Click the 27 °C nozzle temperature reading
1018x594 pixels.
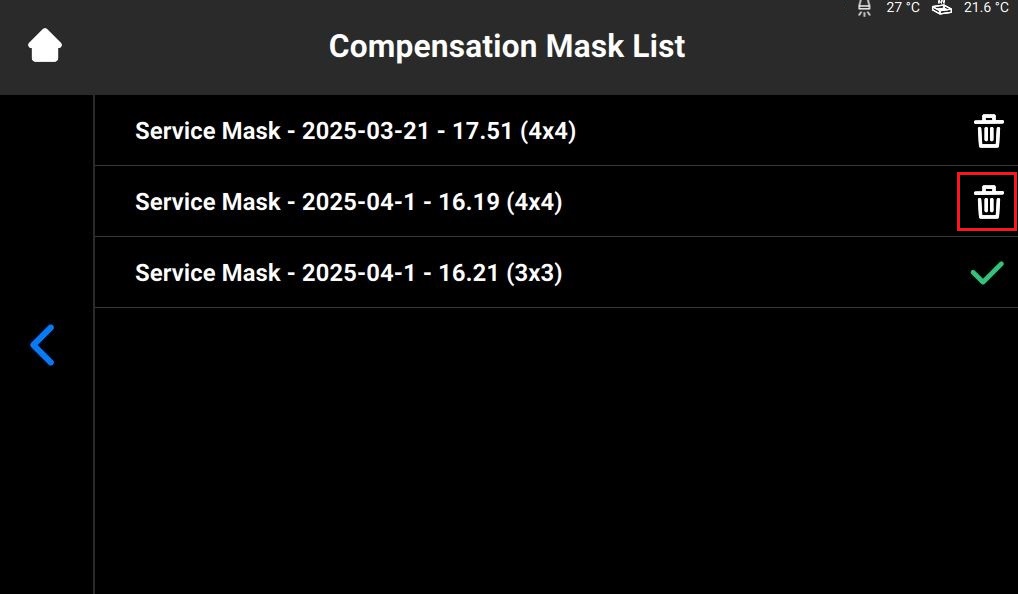pyautogui.click(x=903, y=8)
